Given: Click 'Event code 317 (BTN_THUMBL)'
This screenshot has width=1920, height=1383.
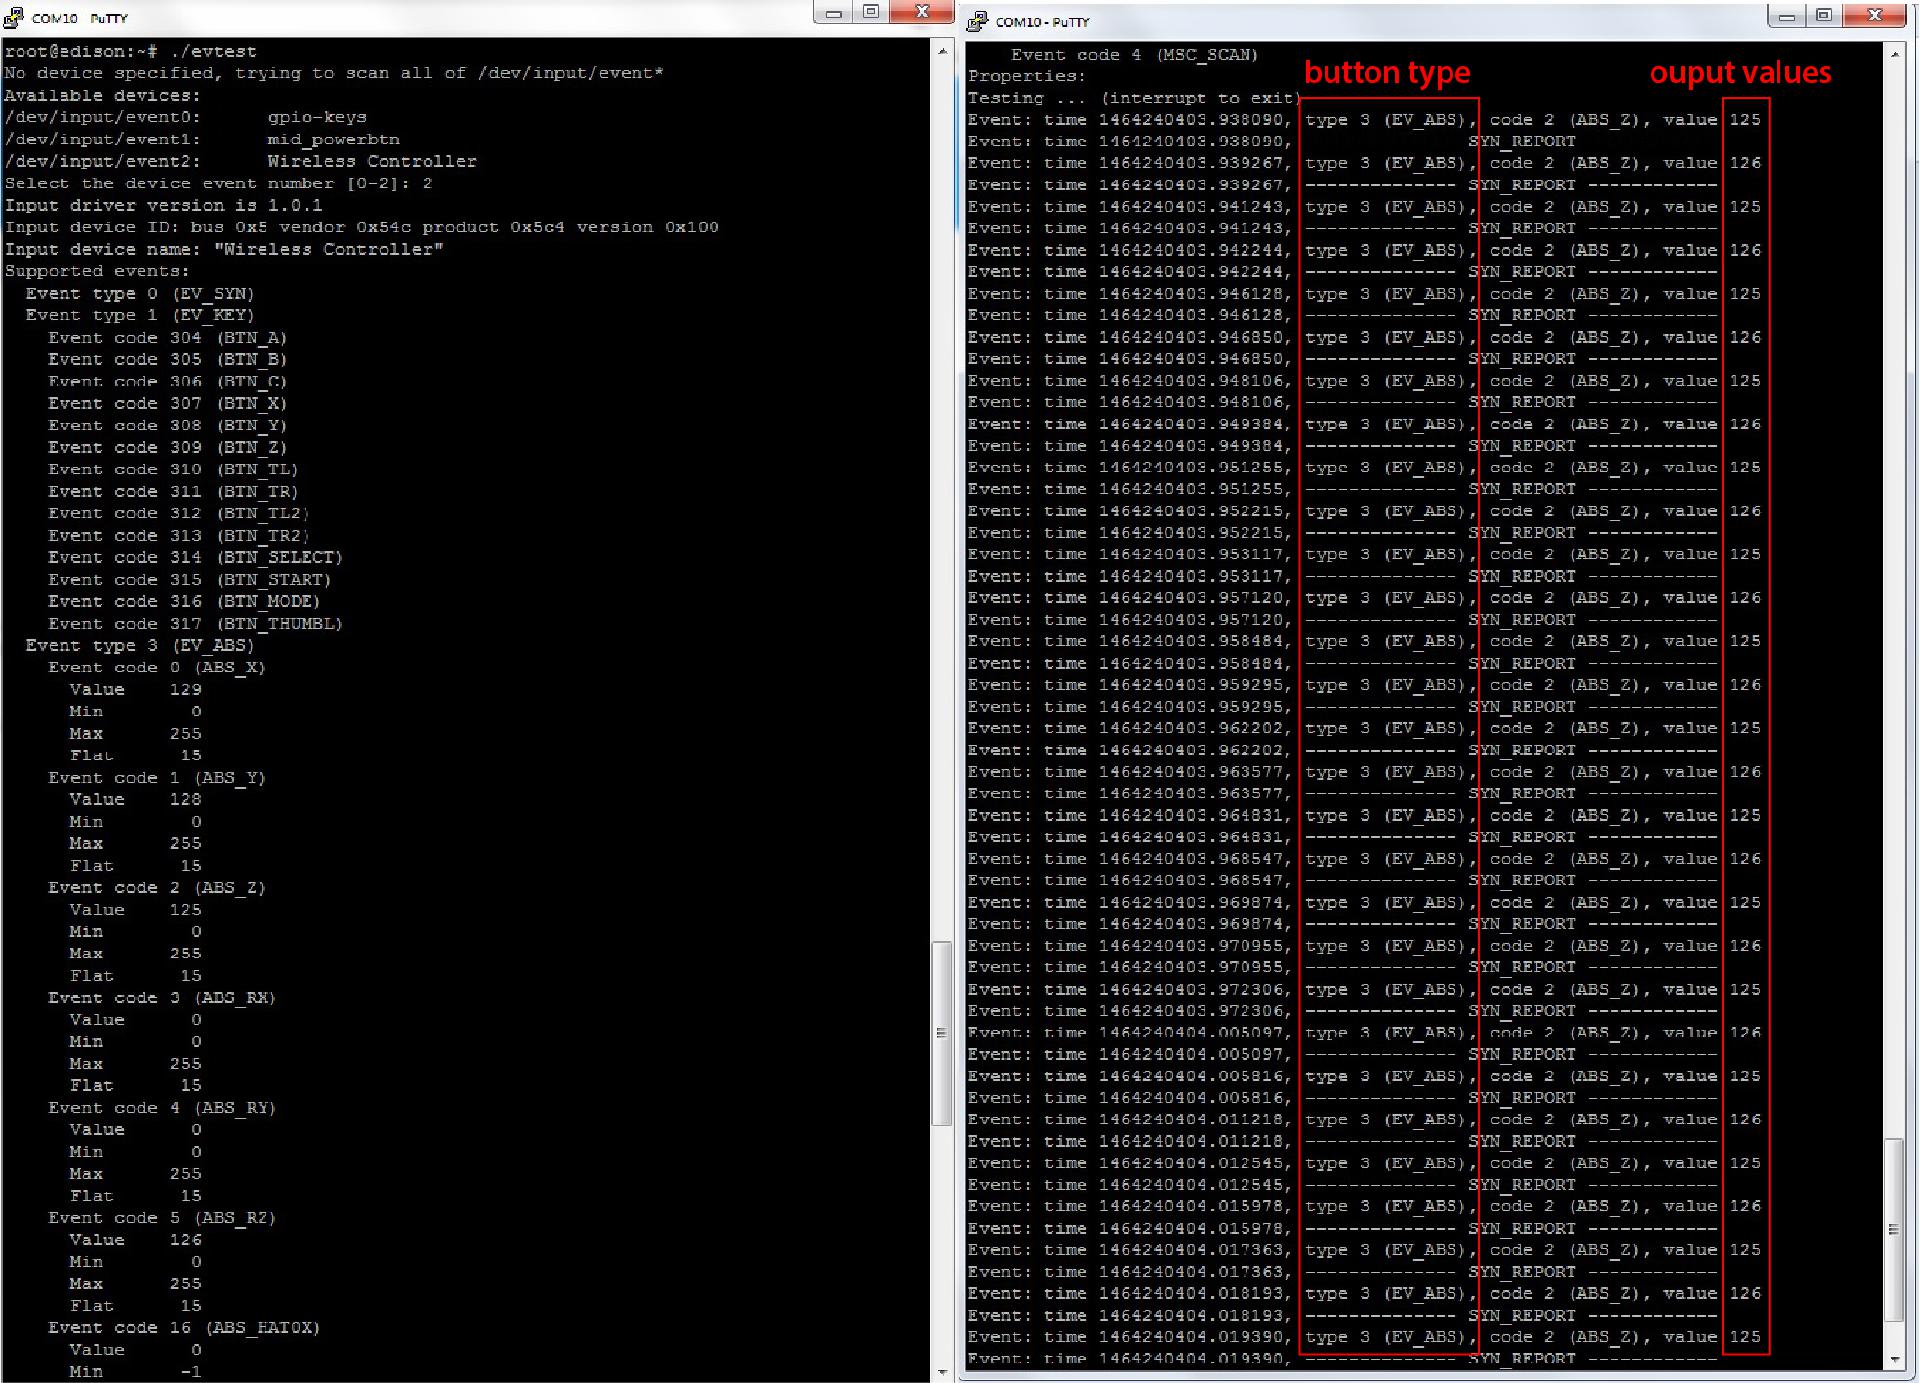Looking at the screenshot, I should [195, 623].
